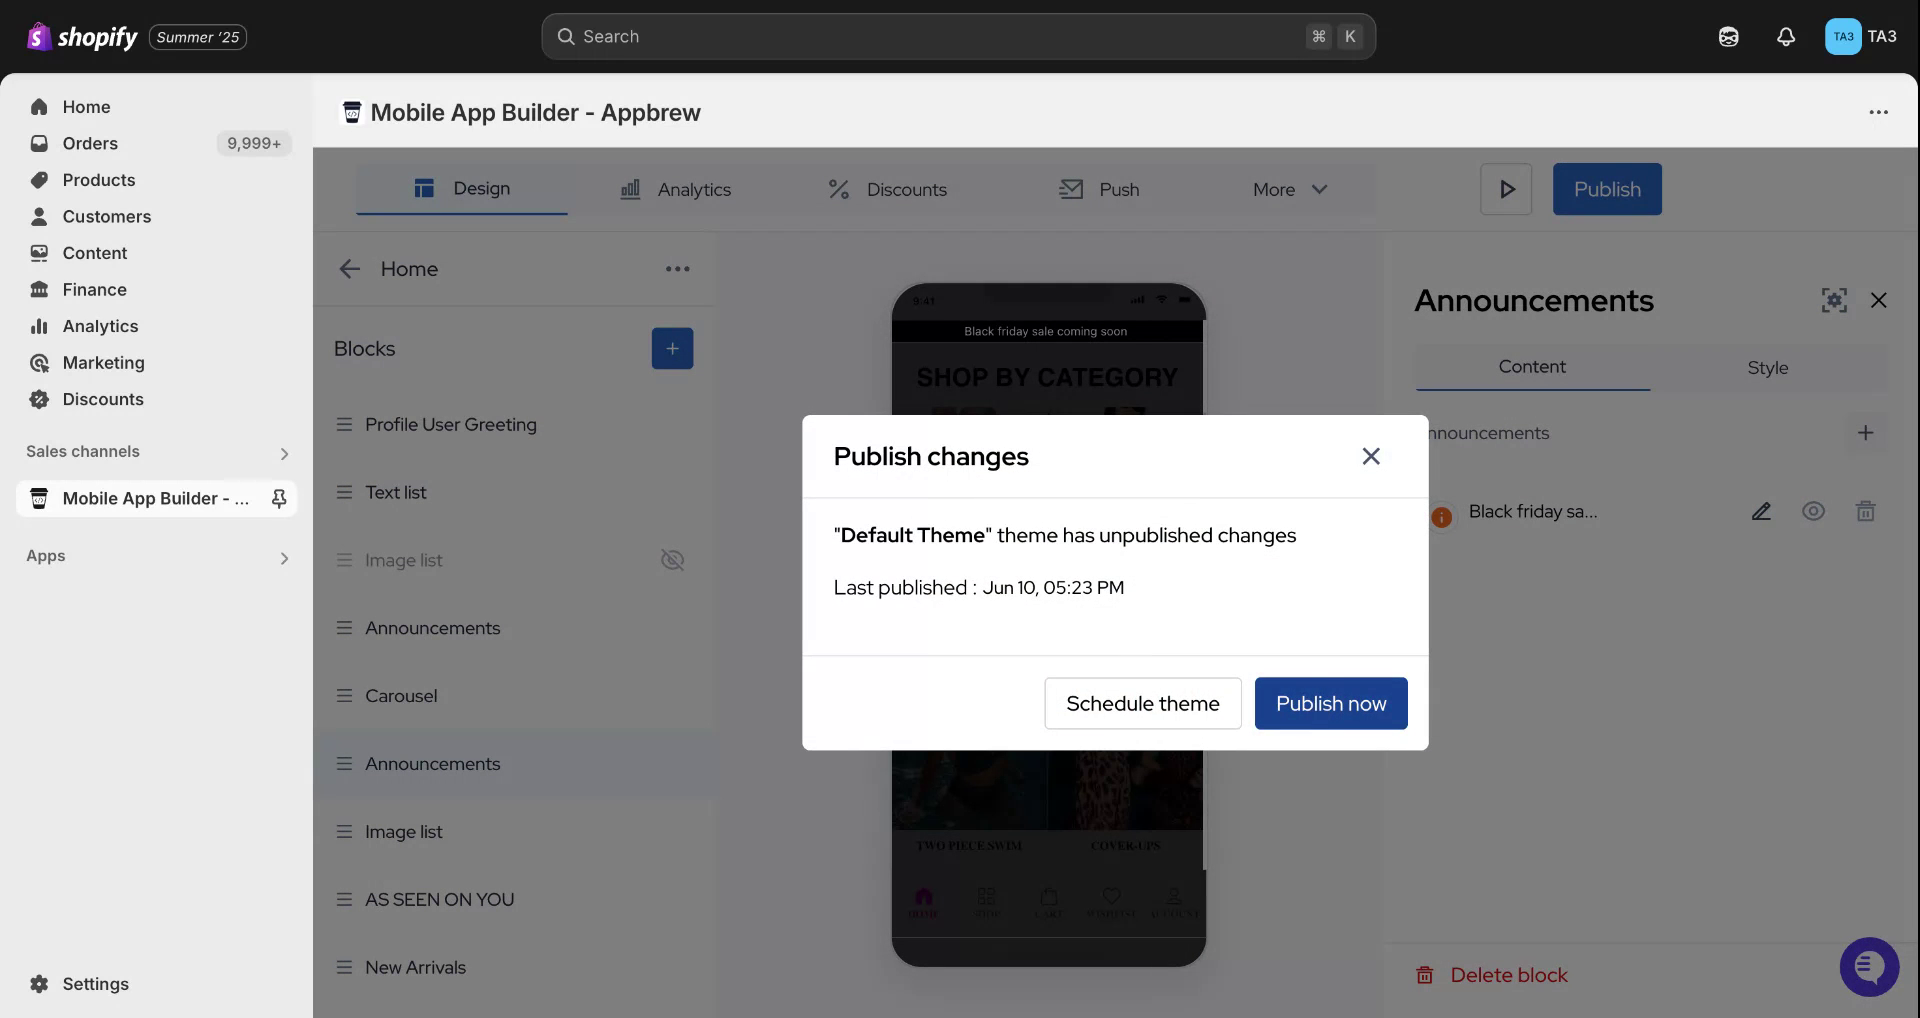The image size is (1920, 1018).
Task: Open the Analytics tab in app builder
Action: click(676, 189)
